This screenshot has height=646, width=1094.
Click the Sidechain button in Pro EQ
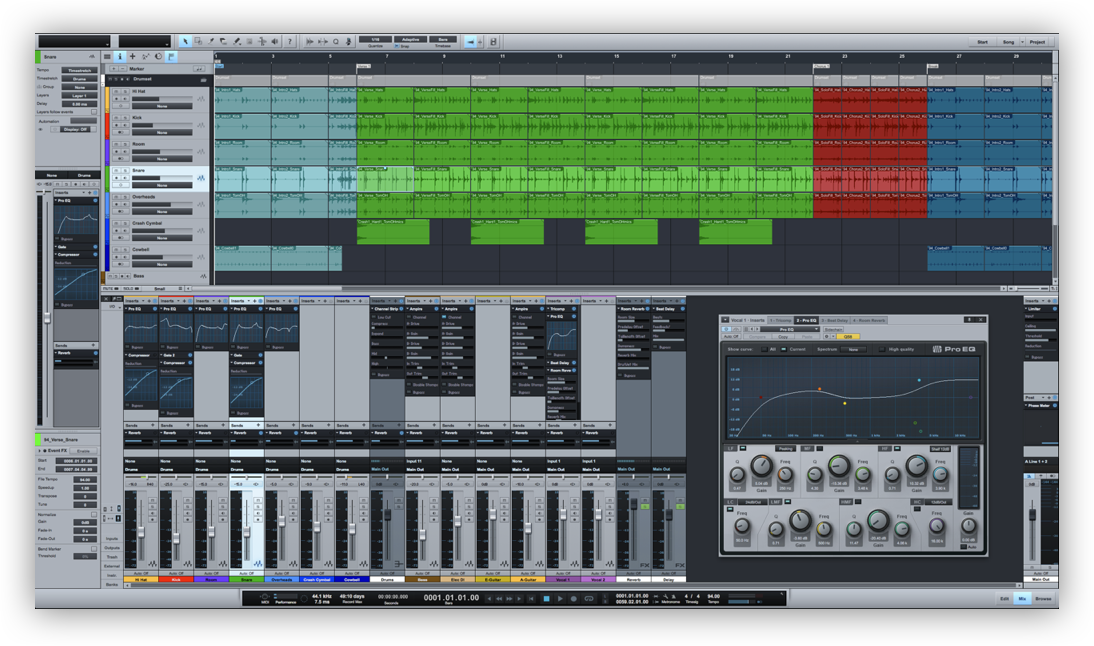click(x=834, y=329)
